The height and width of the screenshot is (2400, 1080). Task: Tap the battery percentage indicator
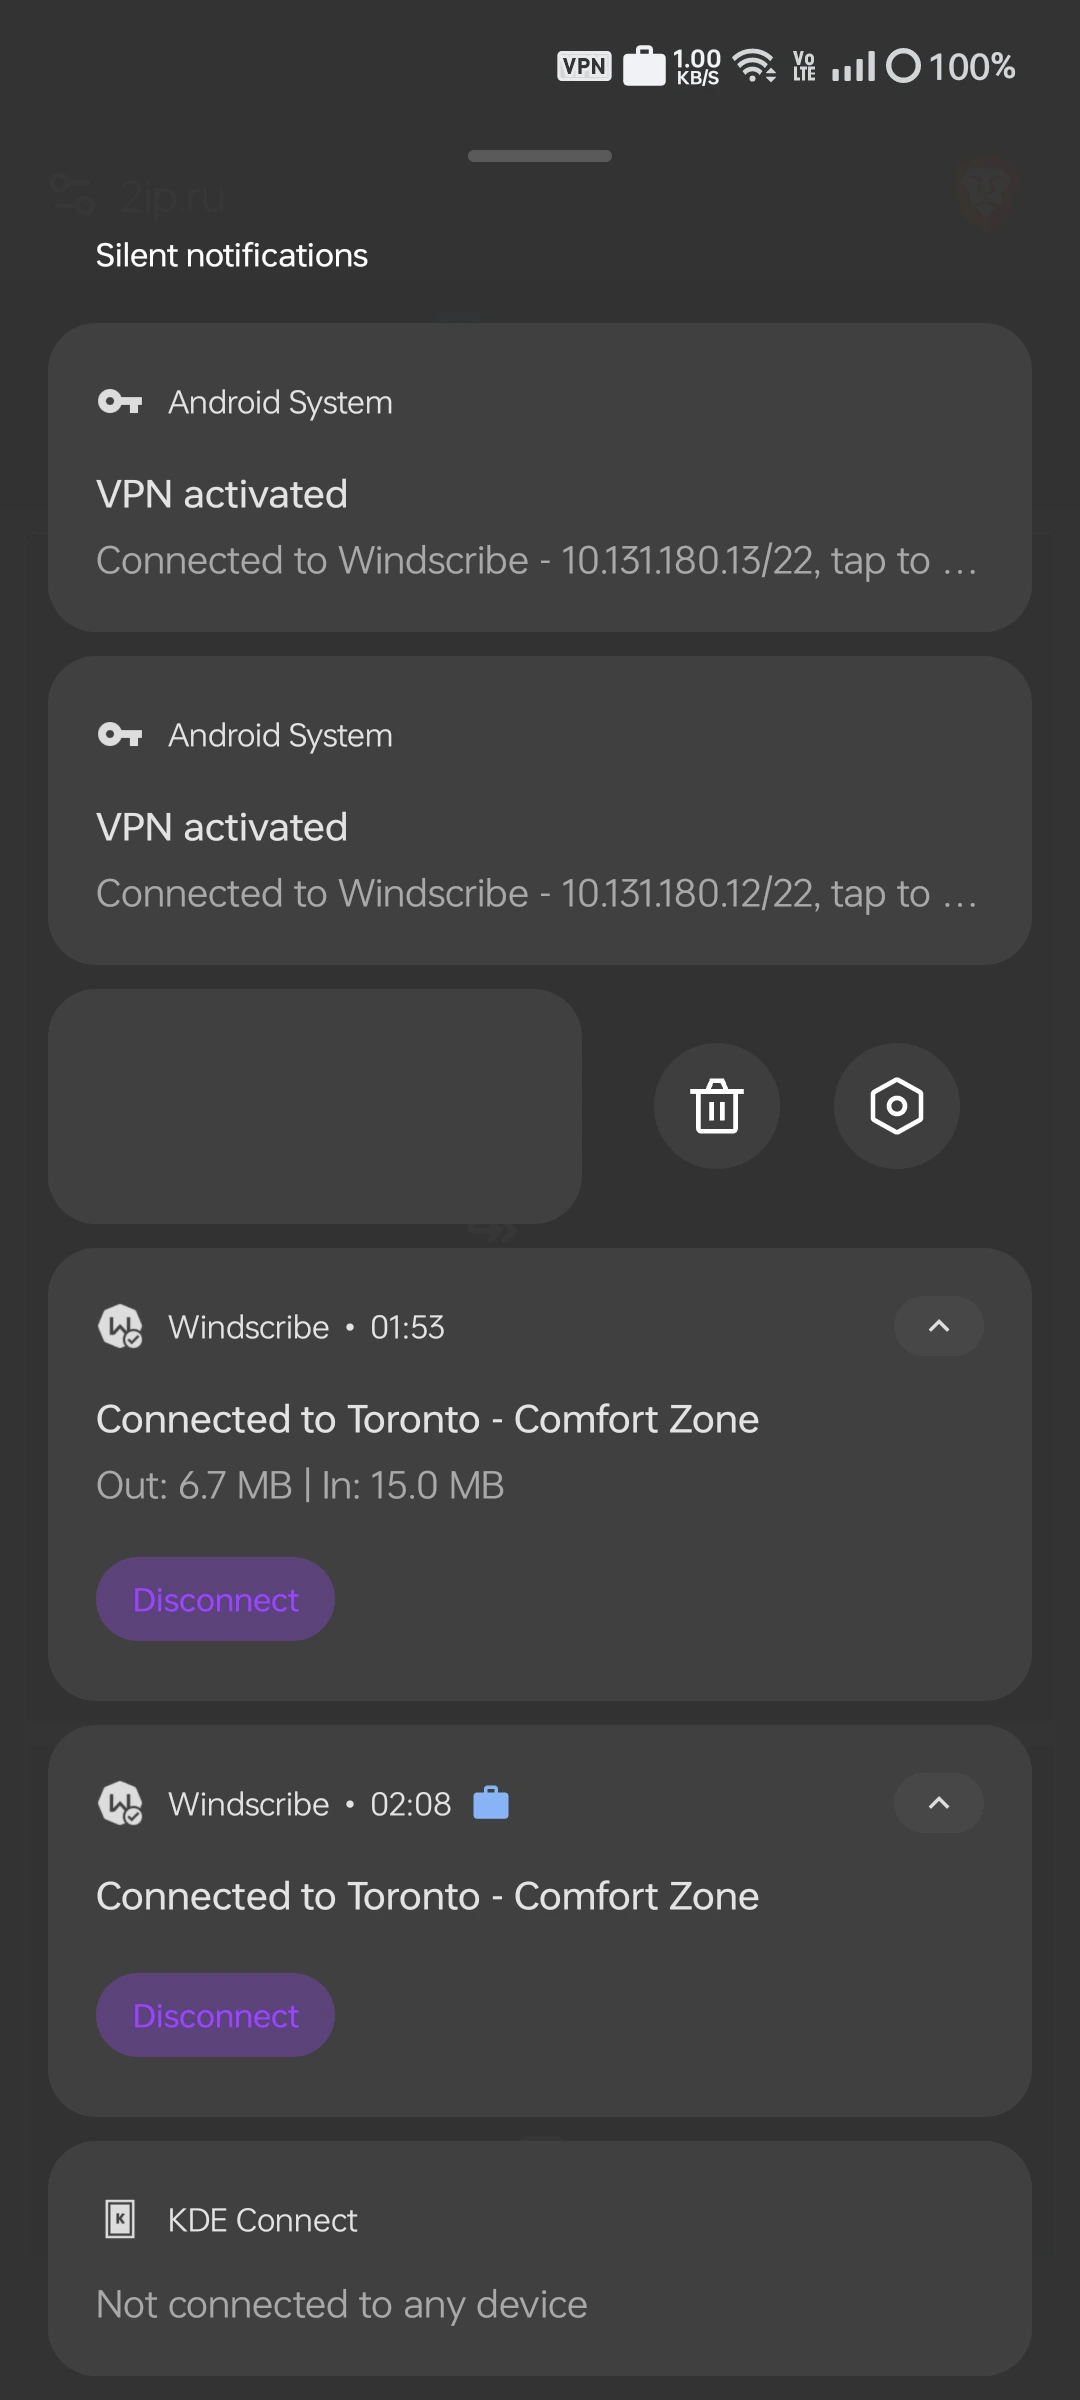point(970,67)
